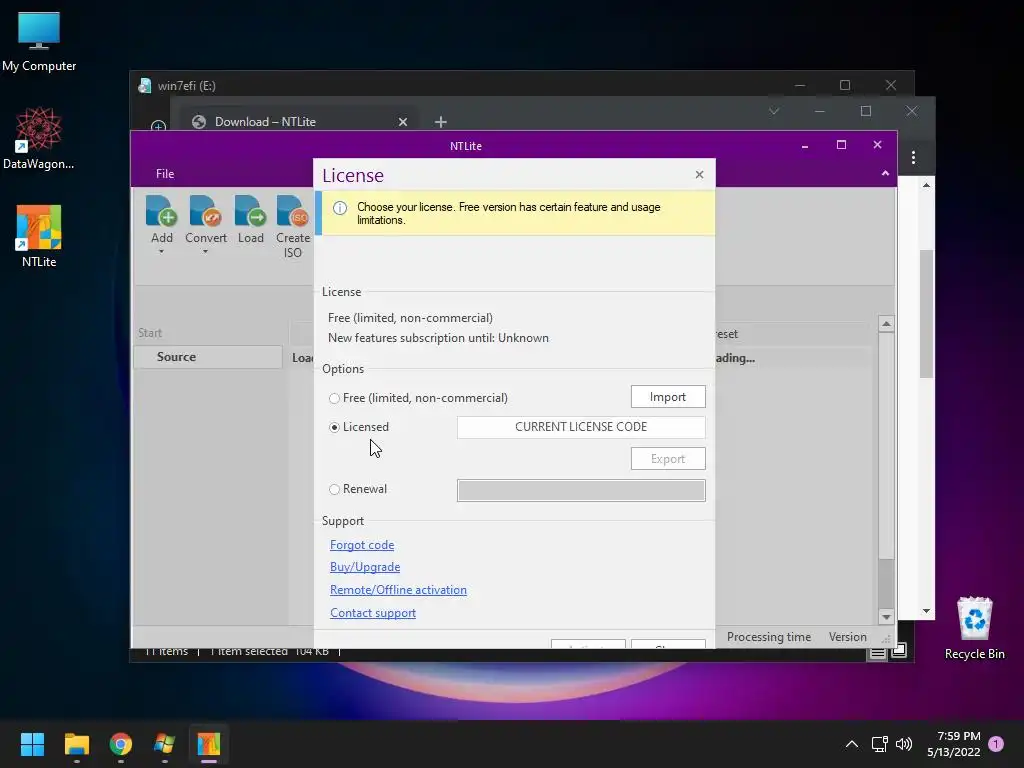Close the Download – NTLite browser tab
The width and height of the screenshot is (1024, 768).
(x=403, y=122)
